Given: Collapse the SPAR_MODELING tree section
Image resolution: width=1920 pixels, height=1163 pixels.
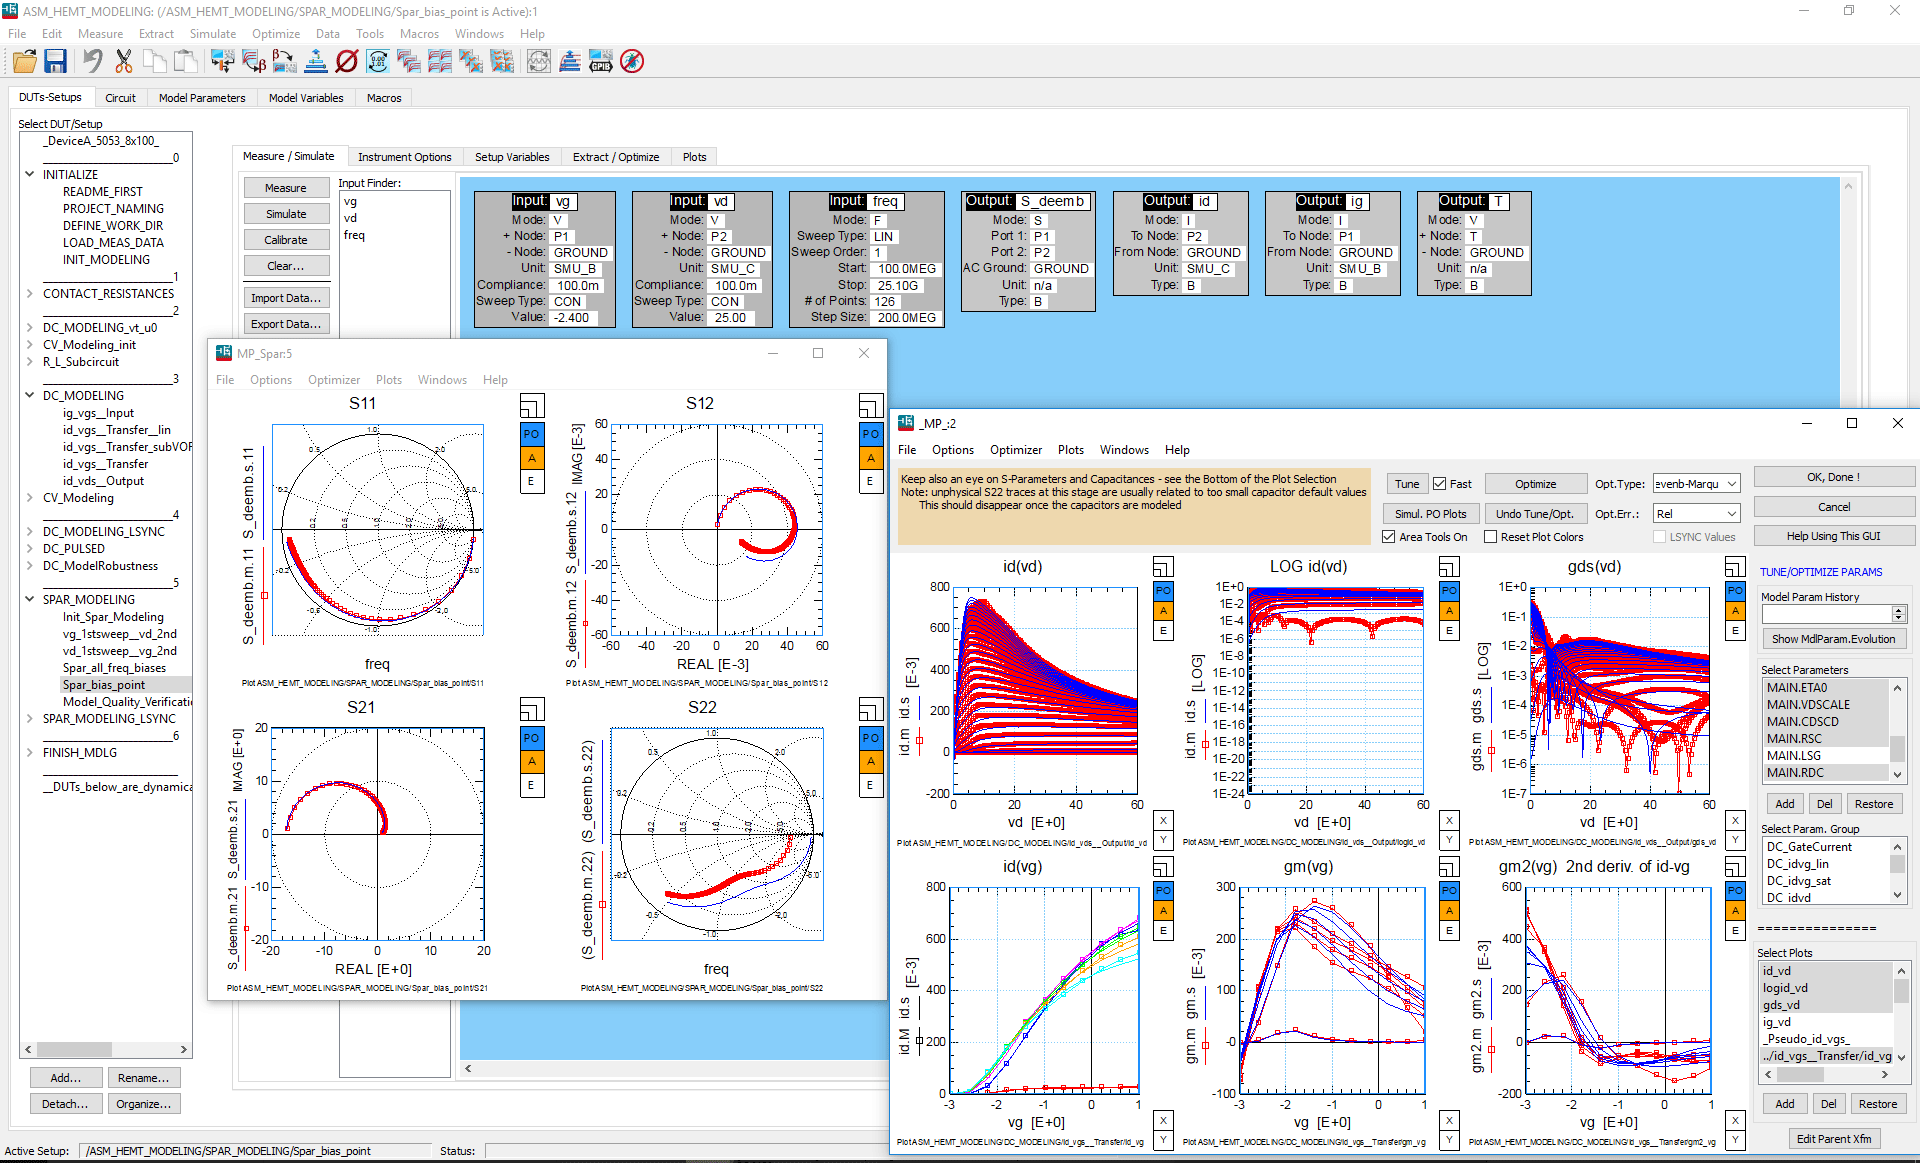Looking at the screenshot, I should pyautogui.click(x=28, y=598).
